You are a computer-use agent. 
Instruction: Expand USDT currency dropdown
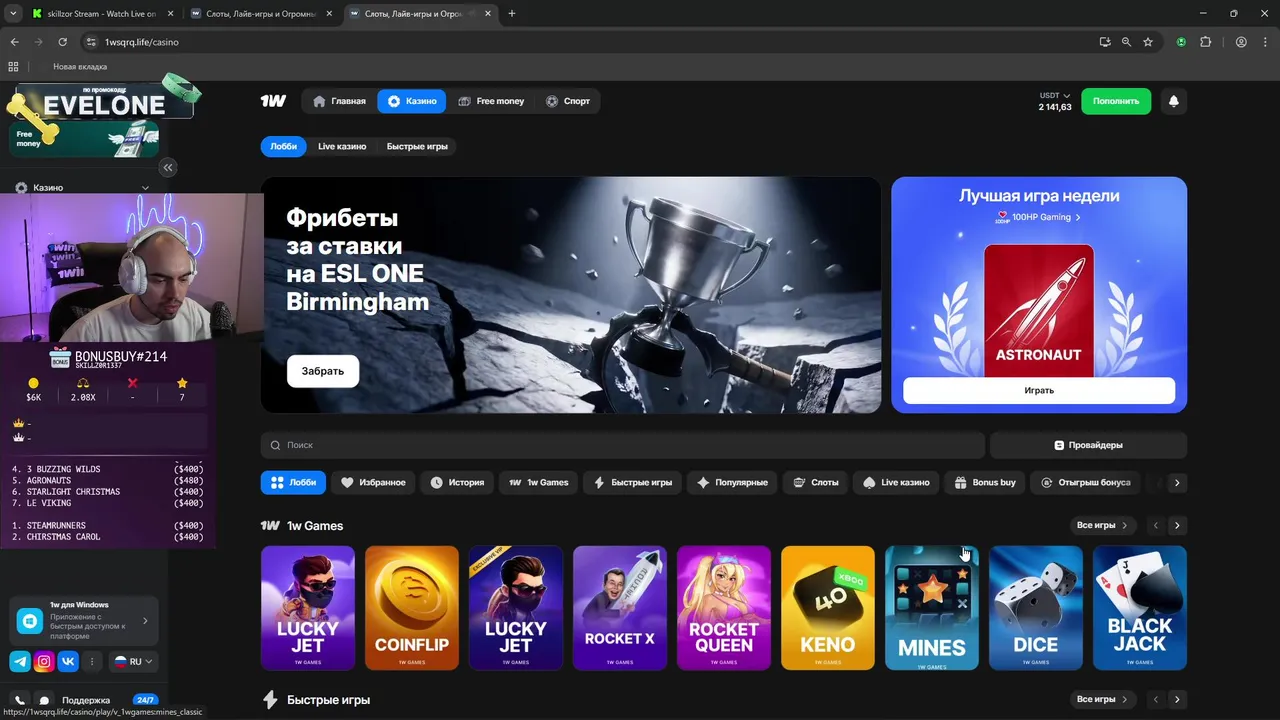(x=1055, y=96)
